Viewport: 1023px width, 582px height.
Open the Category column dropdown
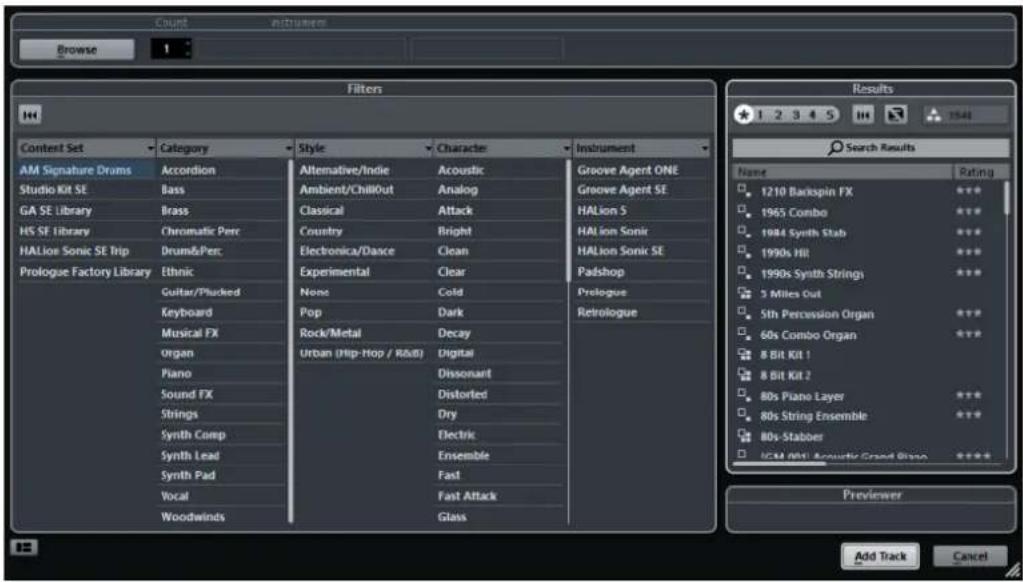[x=289, y=149]
